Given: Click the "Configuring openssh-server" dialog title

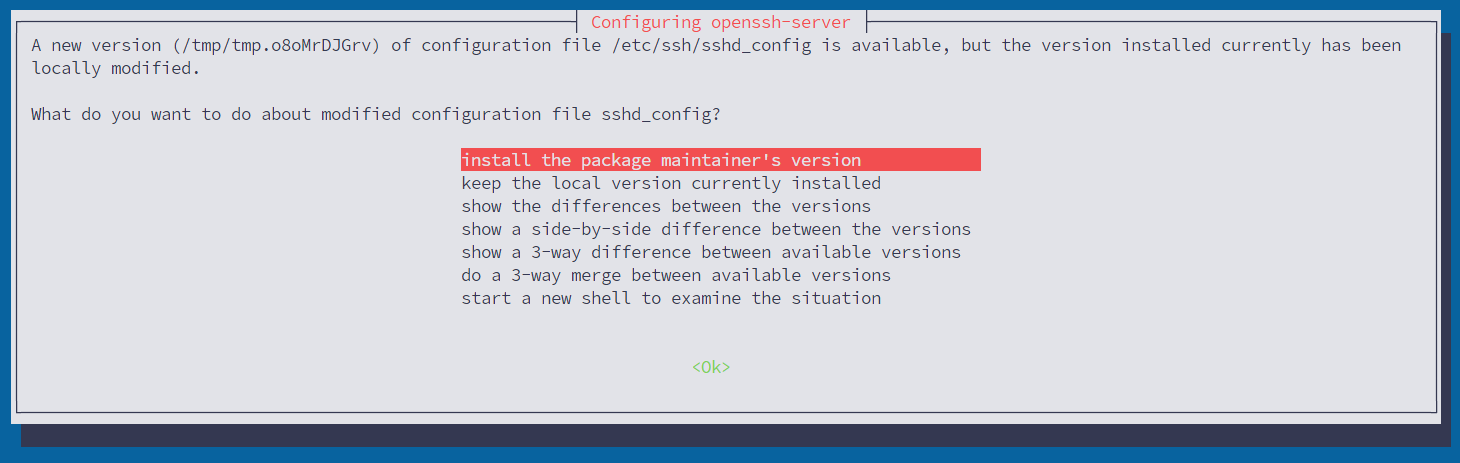Looking at the screenshot, I should pos(721,22).
